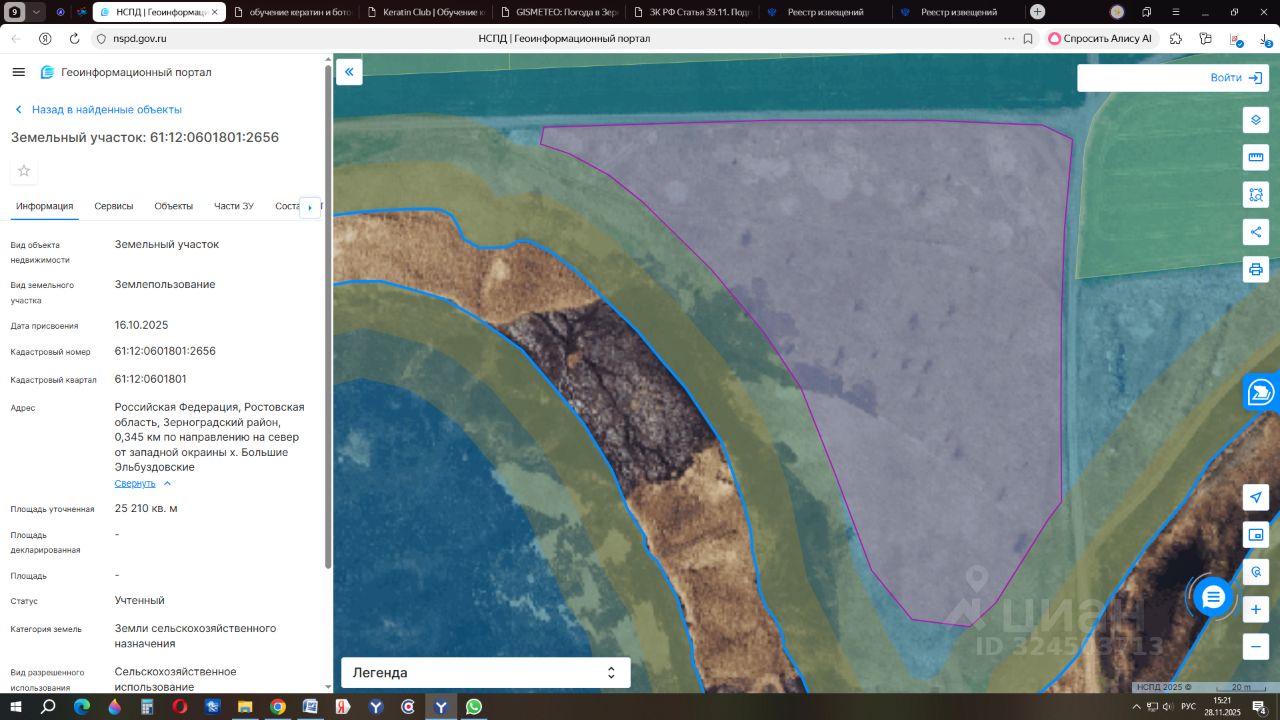Screen dimensions: 1280x720
Task: Bookmark this page in the address bar
Action: click(x=1028, y=39)
